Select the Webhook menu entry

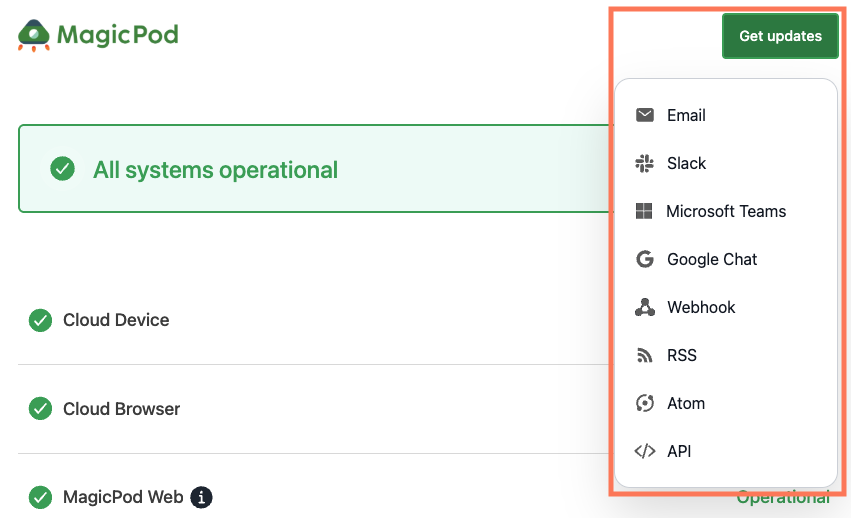[726, 307]
